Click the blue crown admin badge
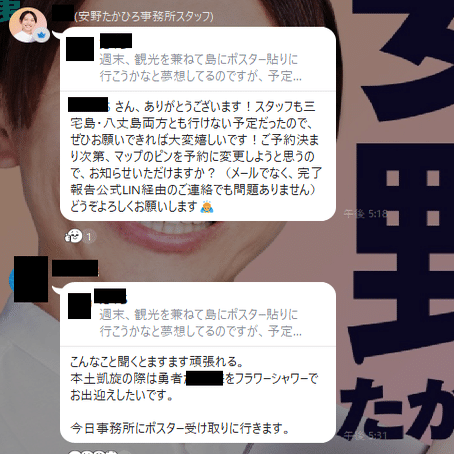Screen dimensions: 454x454 click(42, 35)
